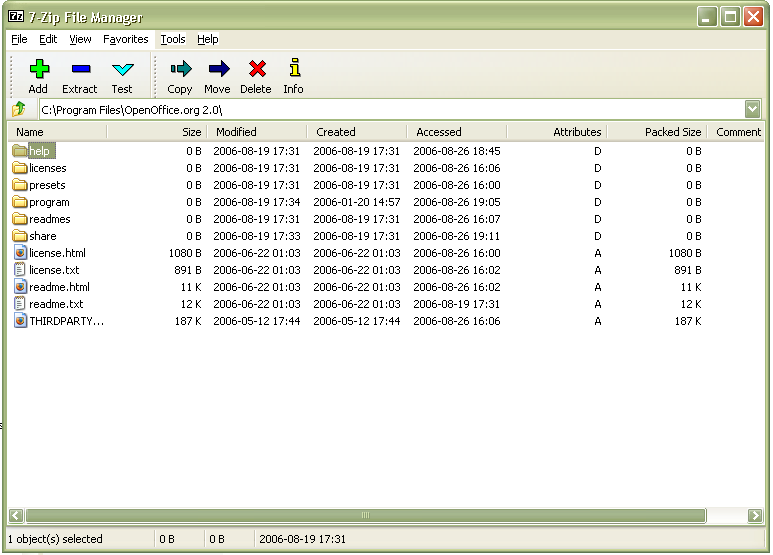The height and width of the screenshot is (555, 773).
Task: Select the share folder icon
Action: click(19, 236)
